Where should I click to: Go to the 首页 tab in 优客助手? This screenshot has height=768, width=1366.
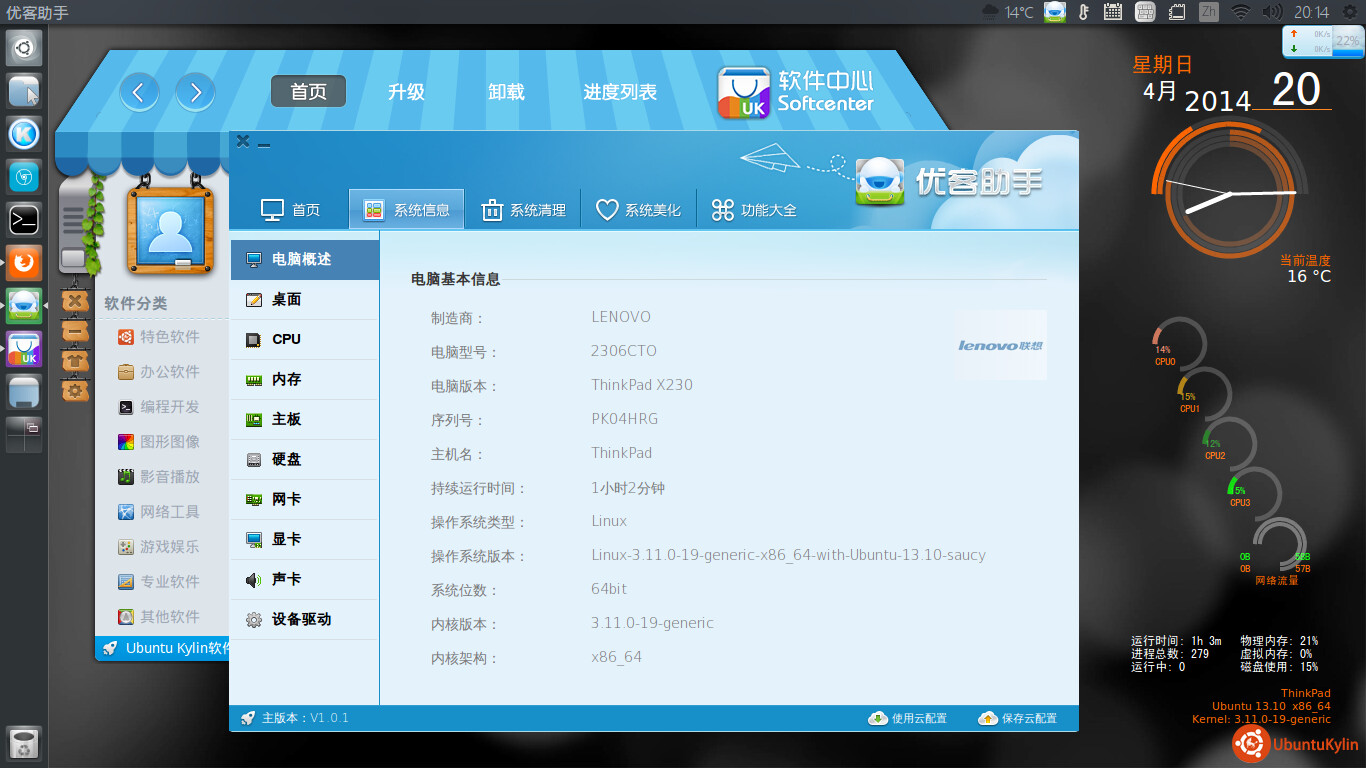[291, 210]
